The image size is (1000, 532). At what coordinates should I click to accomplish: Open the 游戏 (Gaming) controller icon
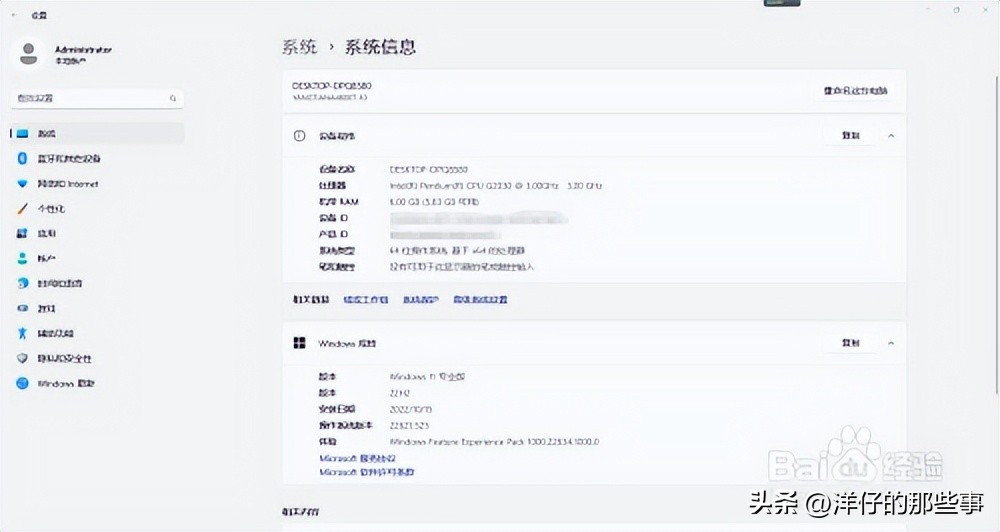pos(22,308)
